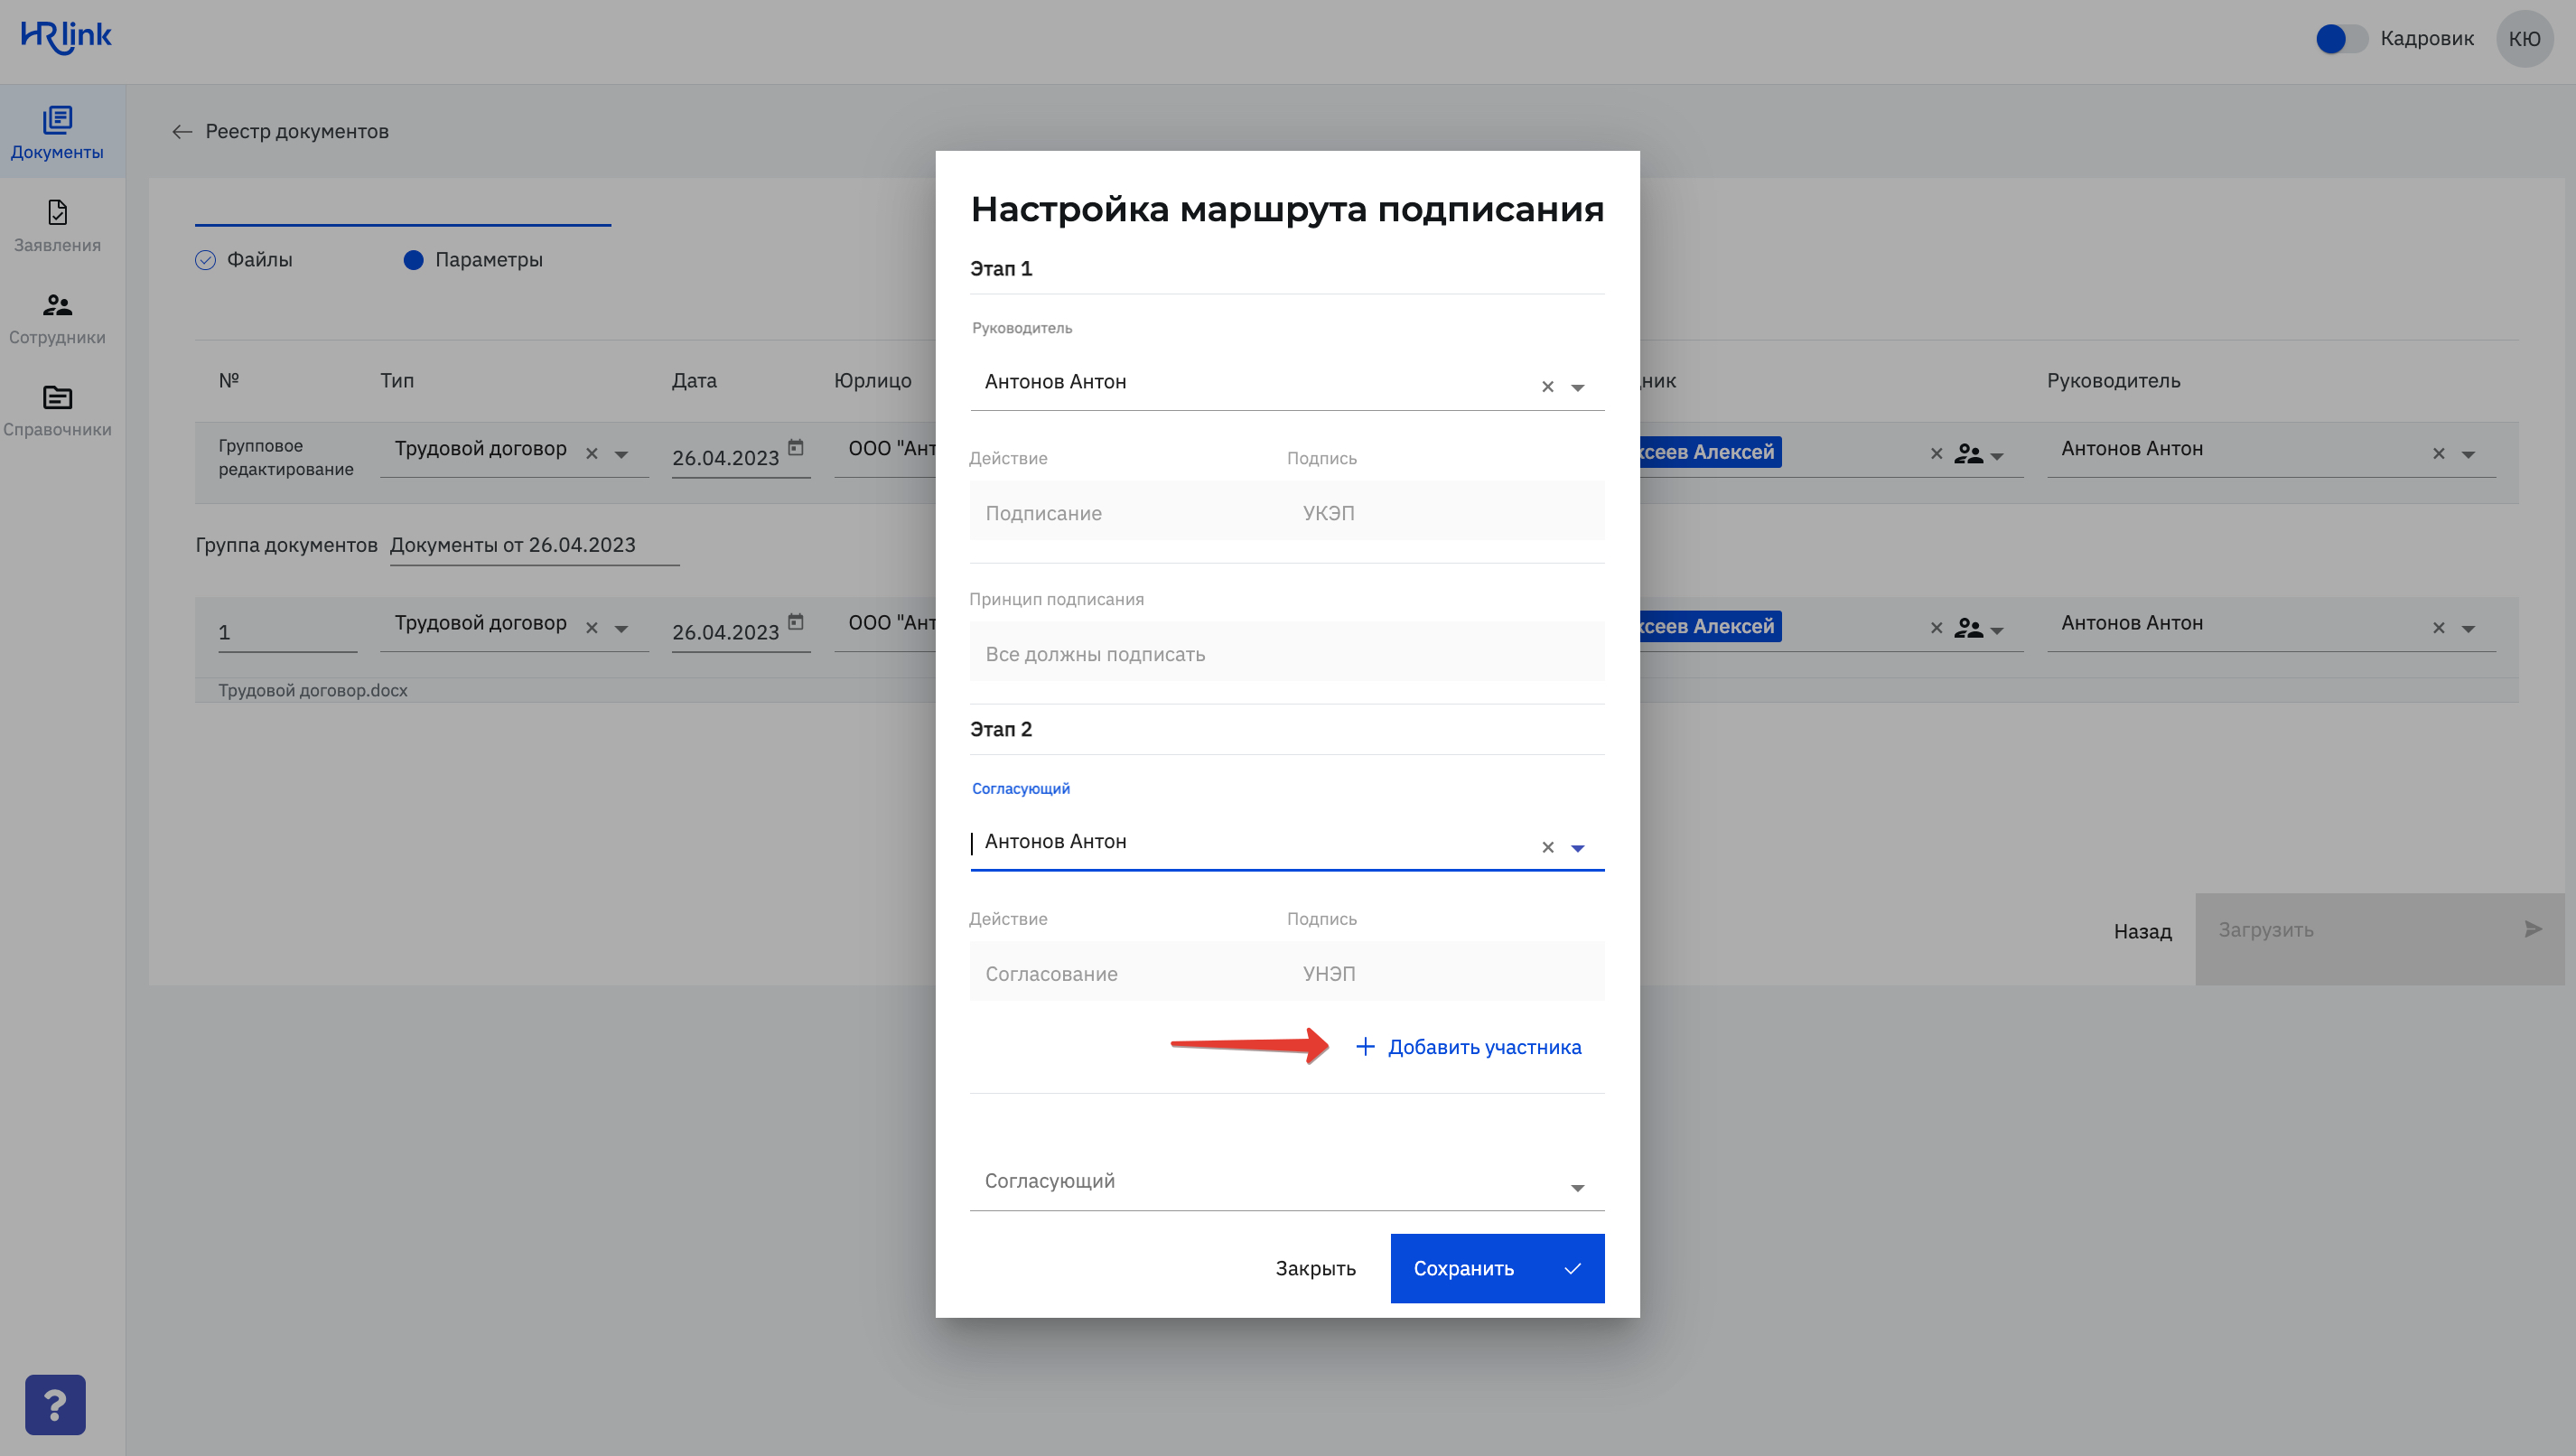This screenshot has width=2576, height=1456.
Task: Click Добавить участника link
Action: (x=1467, y=1047)
